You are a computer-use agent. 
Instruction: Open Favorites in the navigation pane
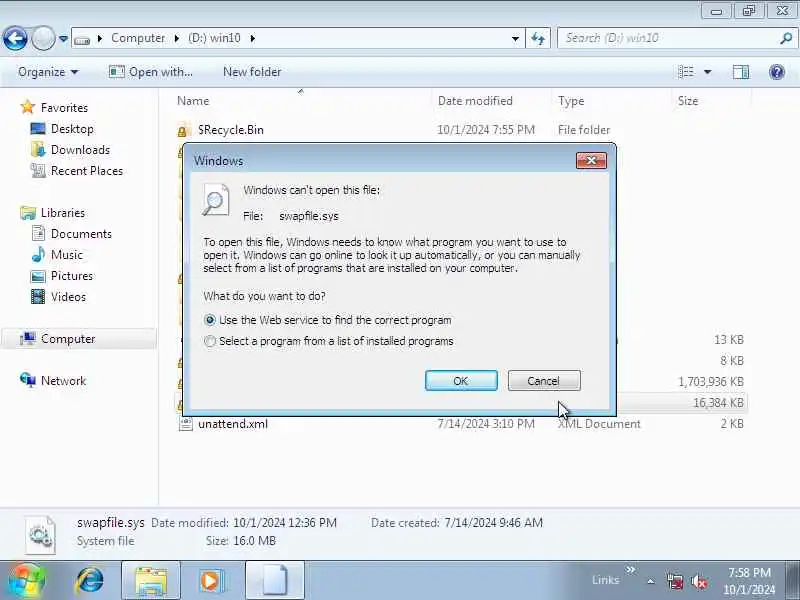[x=64, y=108]
